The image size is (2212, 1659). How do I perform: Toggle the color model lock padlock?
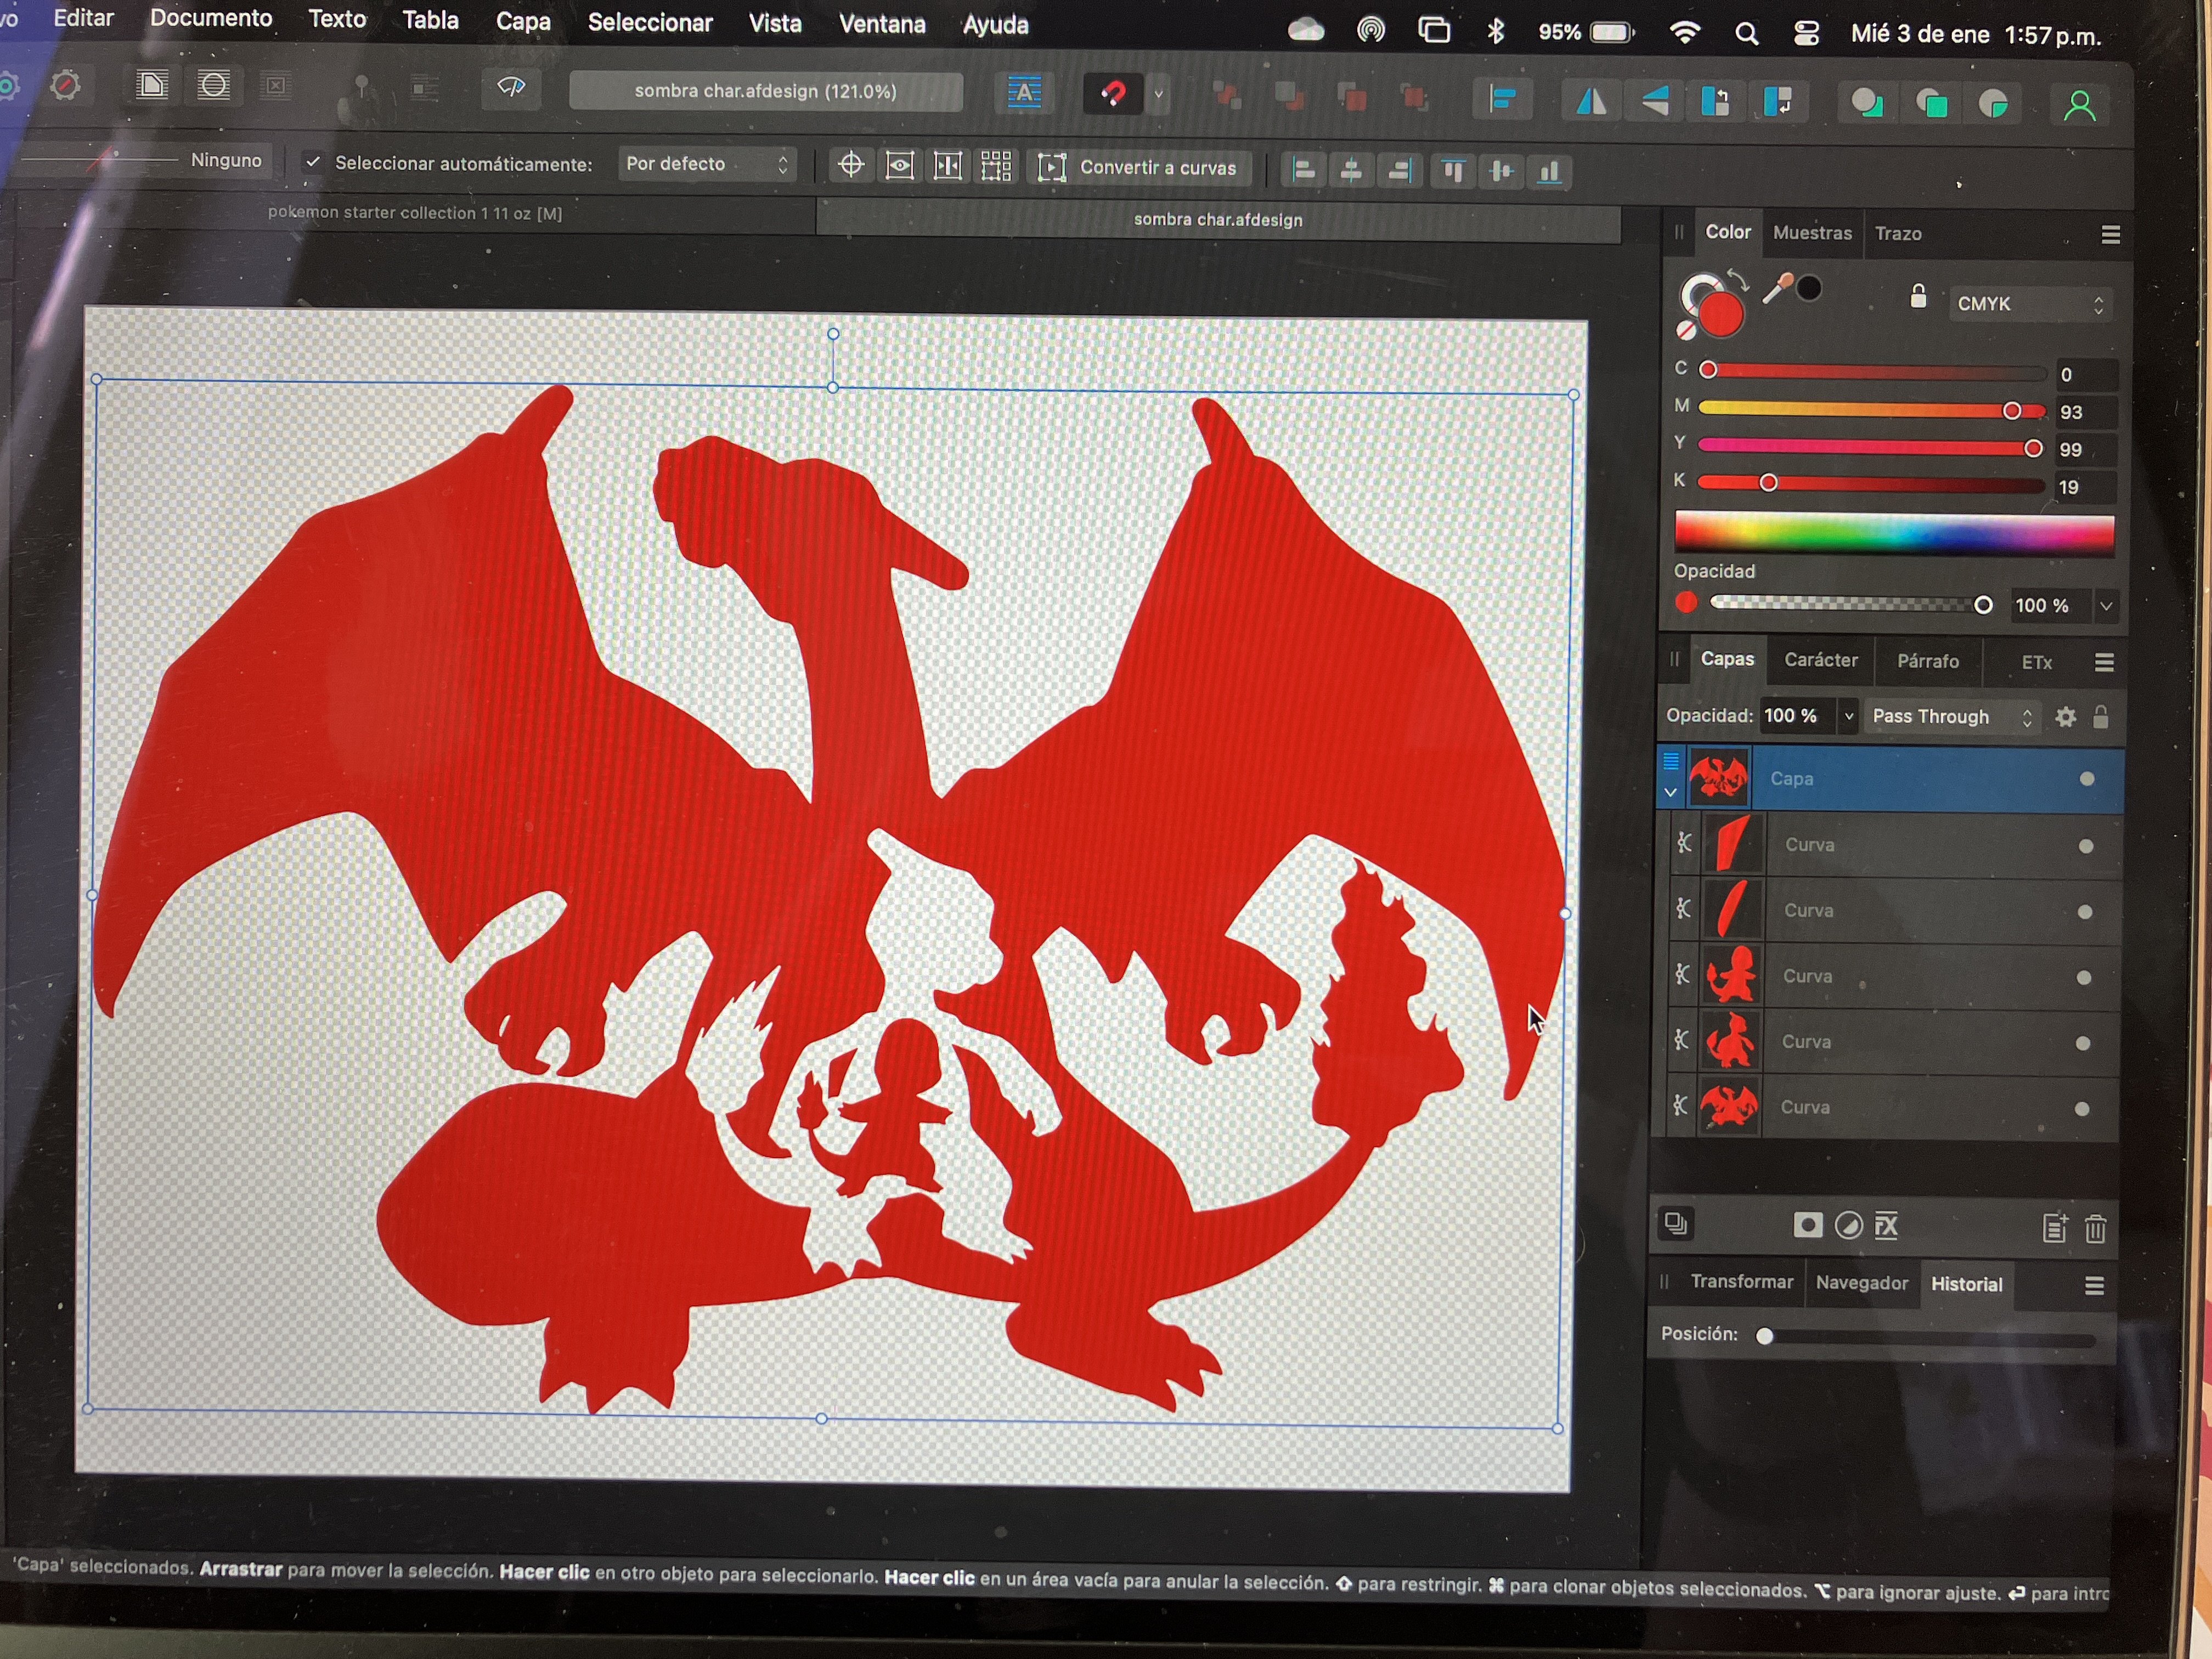click(1917, 296)
